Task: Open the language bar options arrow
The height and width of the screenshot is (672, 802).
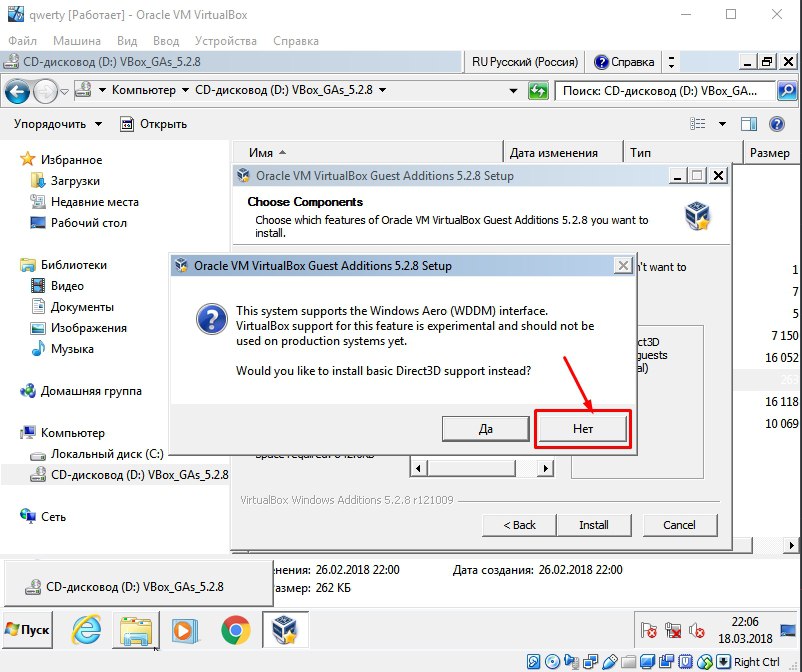Action: pyautogui.click(x=671, y=62)
